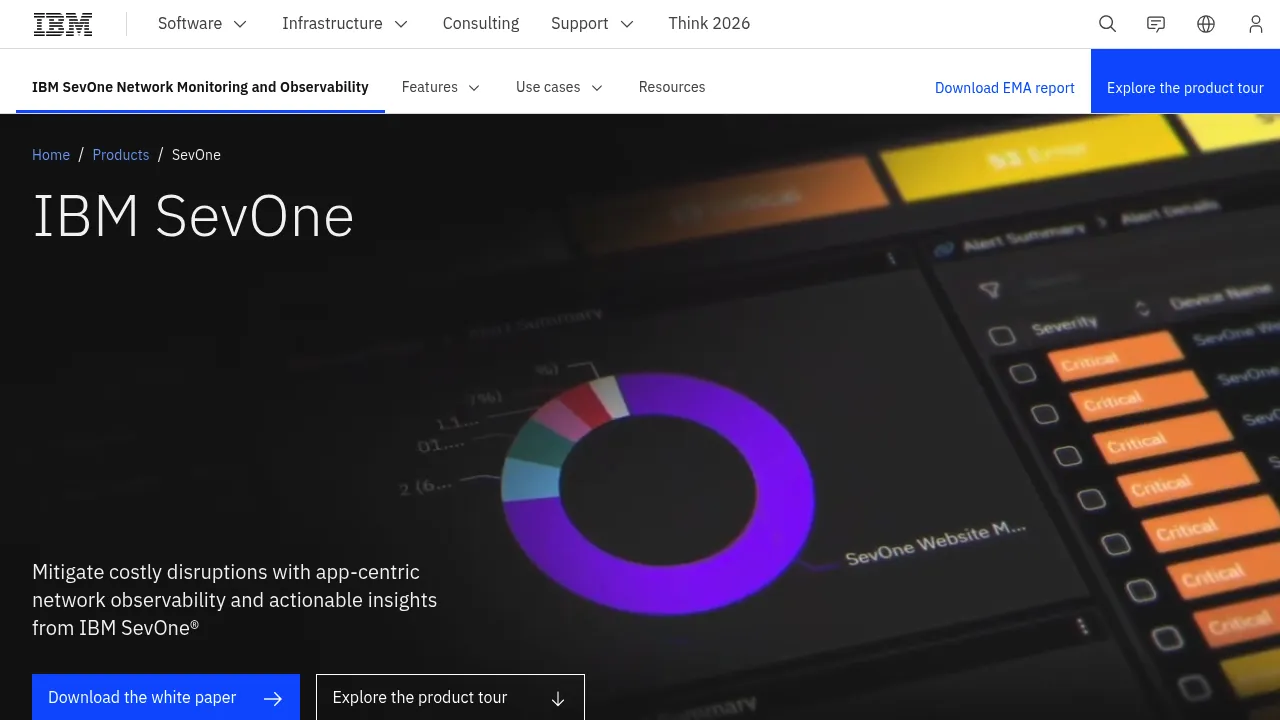Open the Features dropdown
The width and height of the screenshot is (1280, 720).
441,87
